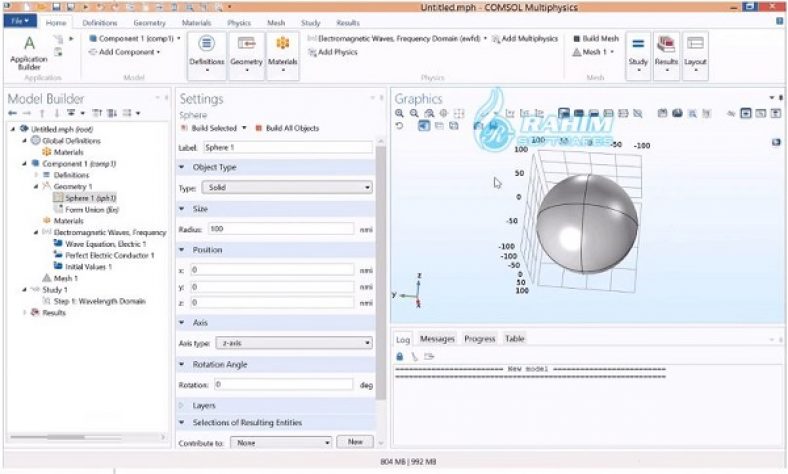
Task: Open the Axis type dropdown
Action: tap(287, 342)
